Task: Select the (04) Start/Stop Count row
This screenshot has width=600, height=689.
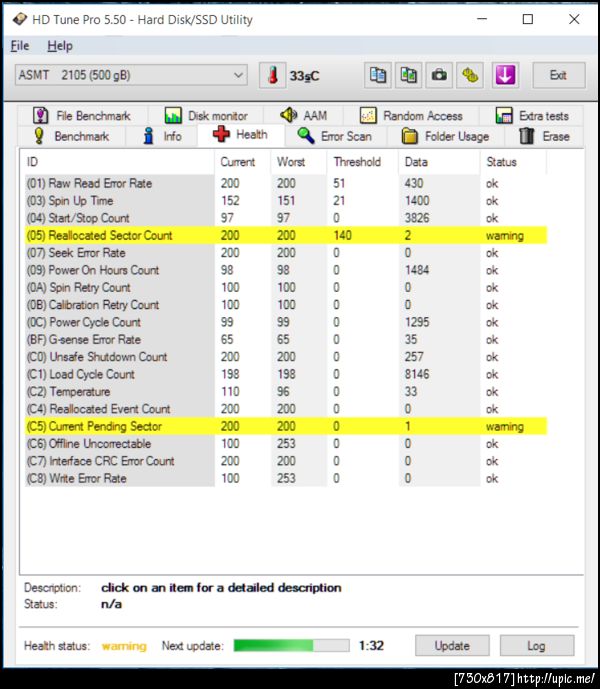Action: (x=286, y=218)
